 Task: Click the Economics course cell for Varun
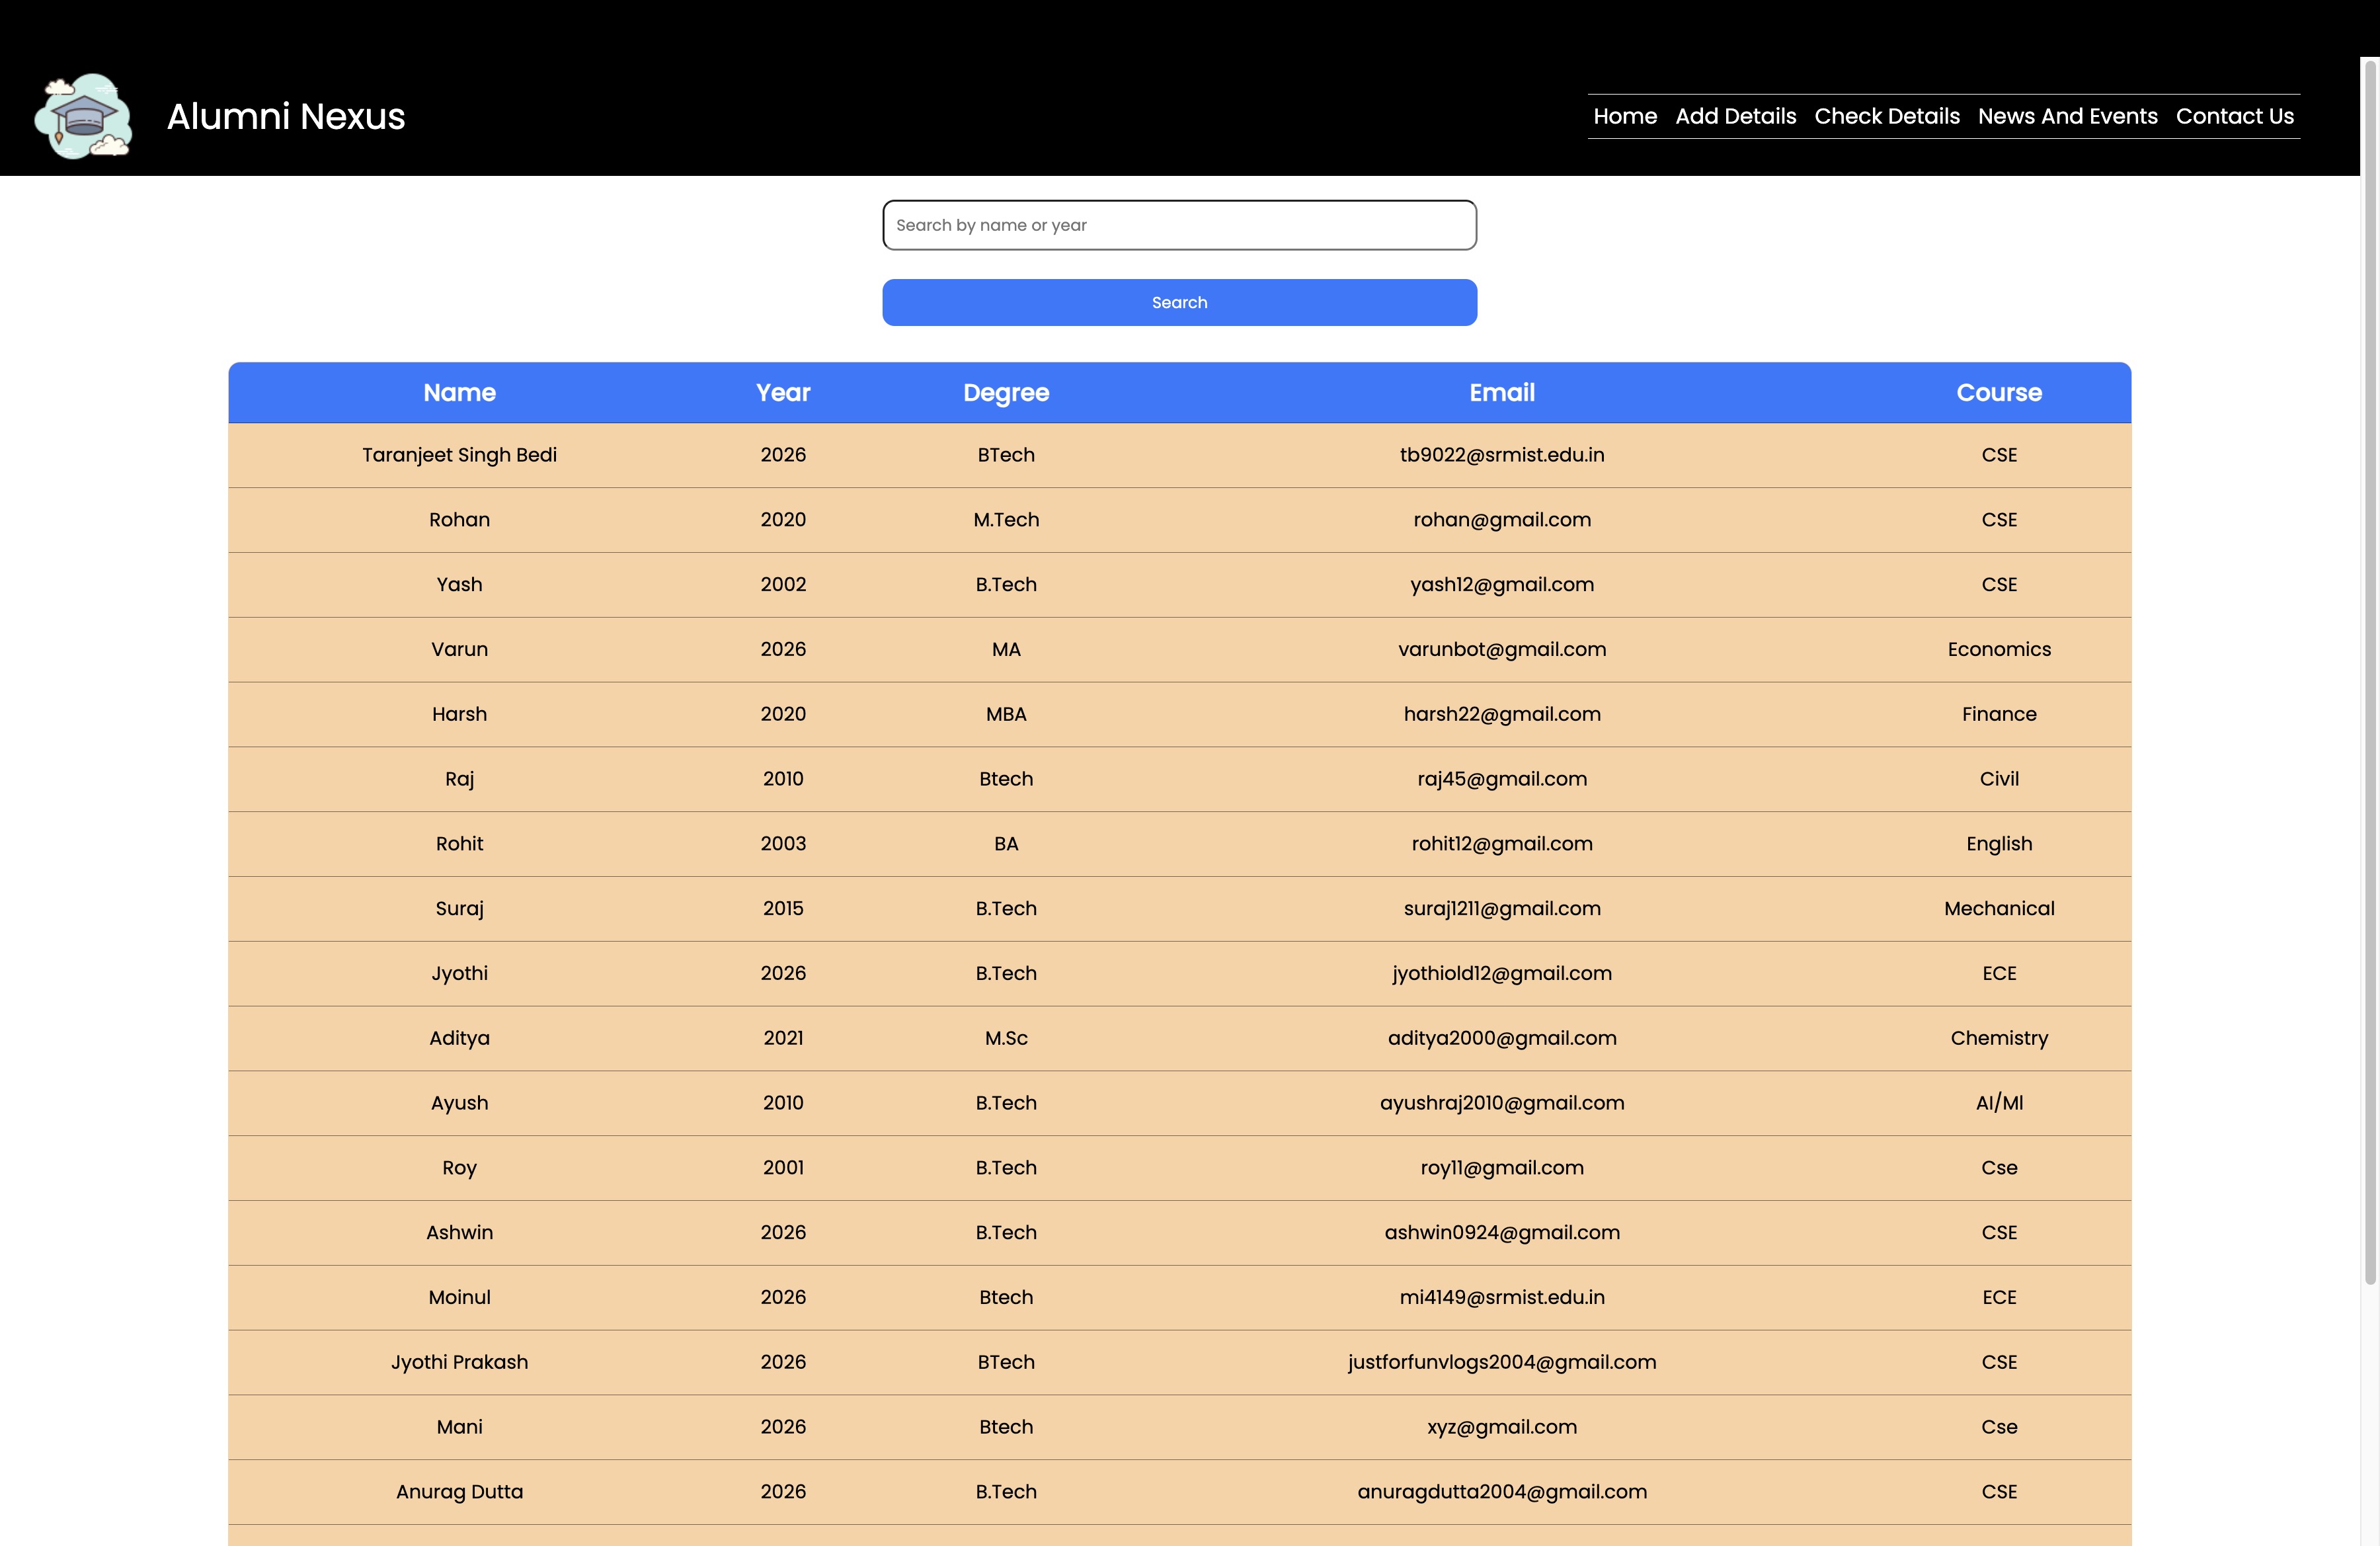pyautogui.click(x=1998, y=649)
